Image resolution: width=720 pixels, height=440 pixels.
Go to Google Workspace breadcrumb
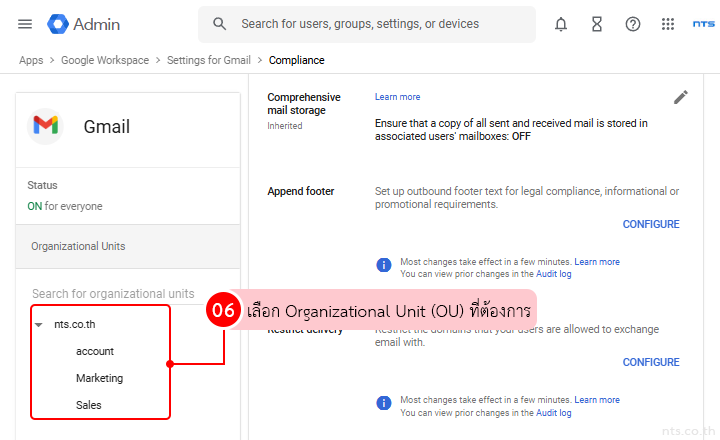[105, 60]
